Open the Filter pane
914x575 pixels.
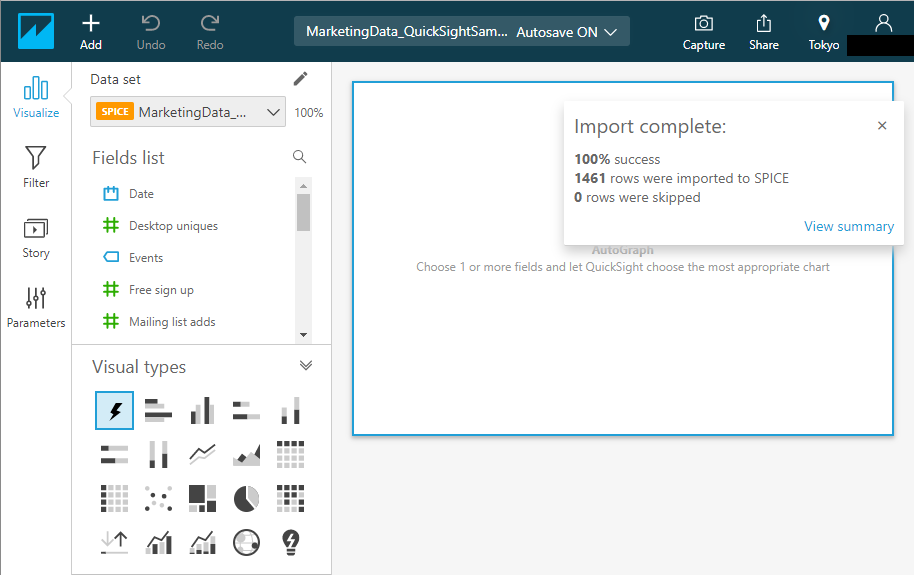tap(36, 167)
